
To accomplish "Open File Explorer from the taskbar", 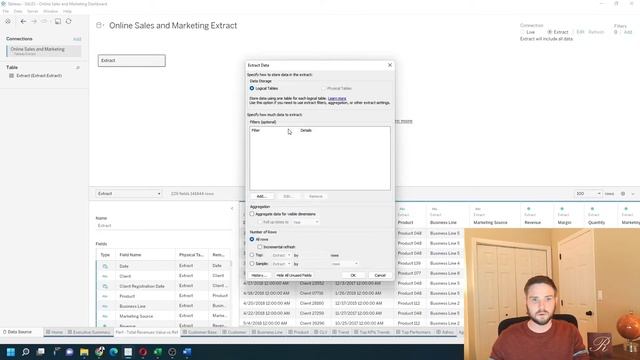I will click(x=84, y=352).
